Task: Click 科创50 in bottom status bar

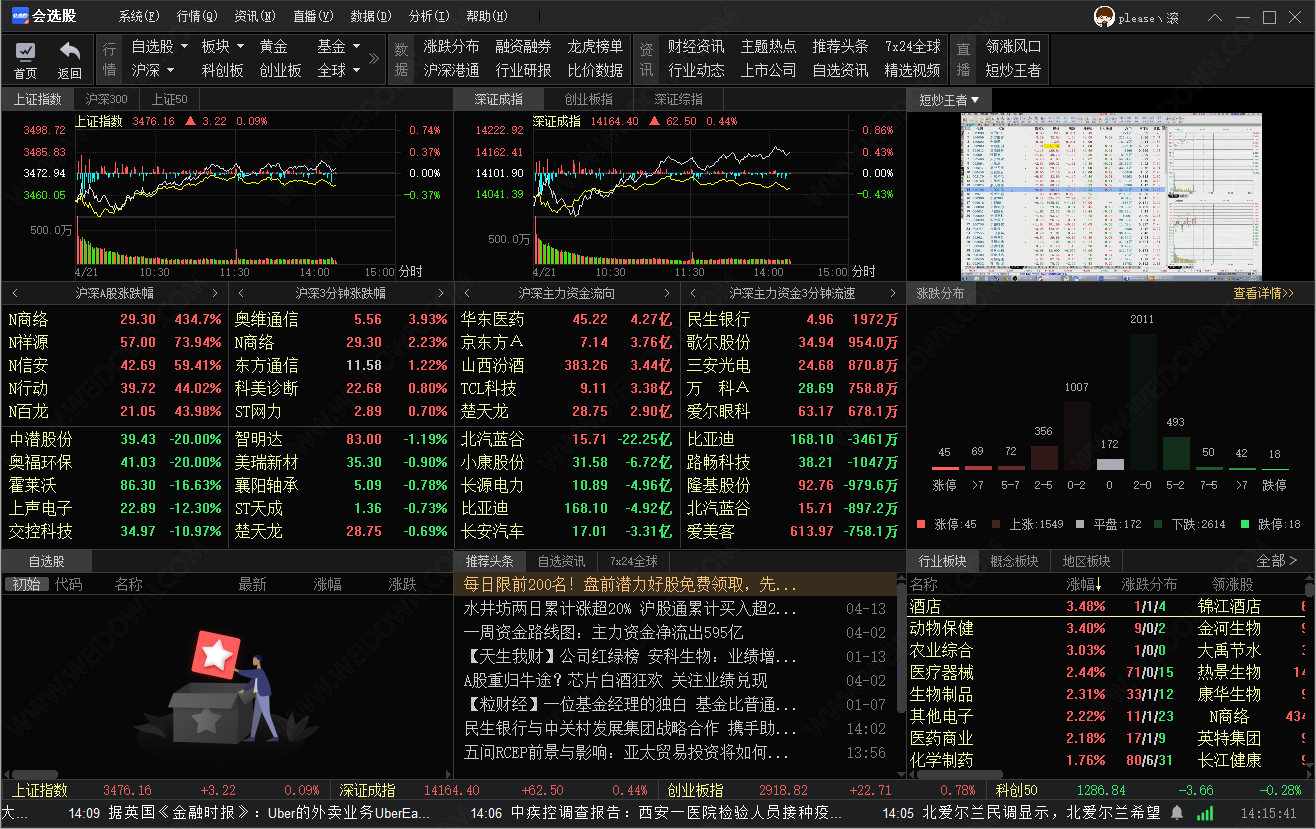Action: coord(1017,790)
